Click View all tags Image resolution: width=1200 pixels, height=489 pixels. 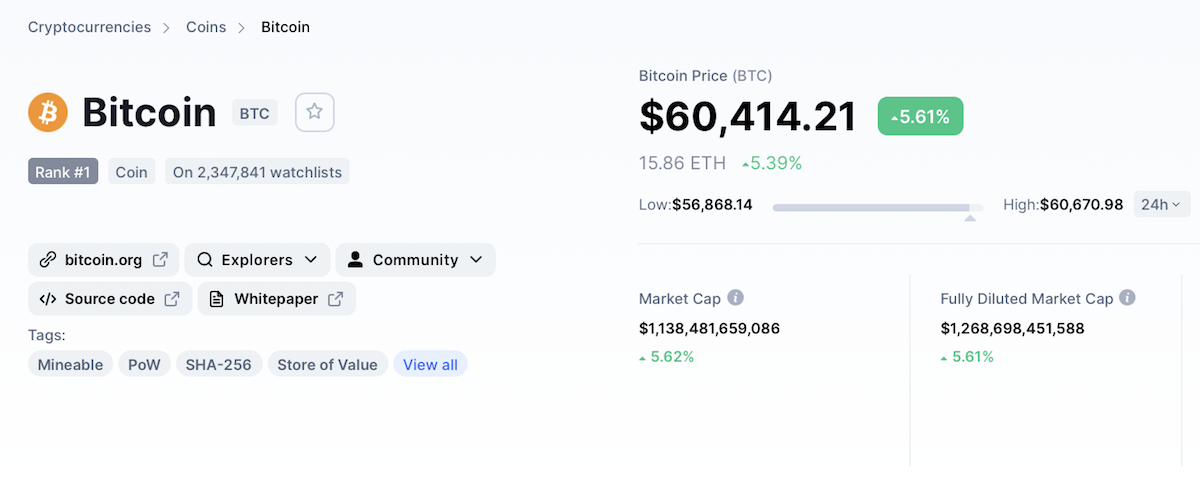coord(430,365)
